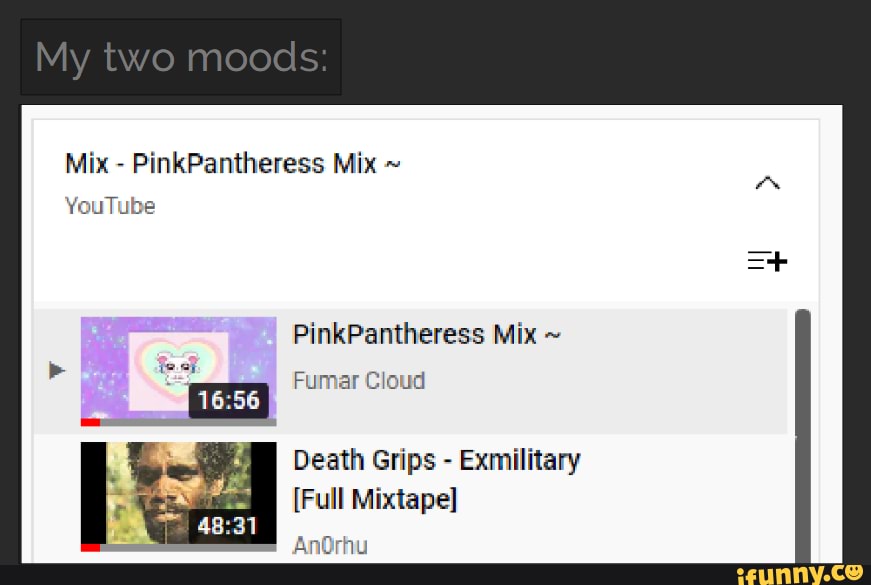The image size is (871, 585).
Task: Click the hamster heart image in first thumbnail
Action: tap(178, 369)
